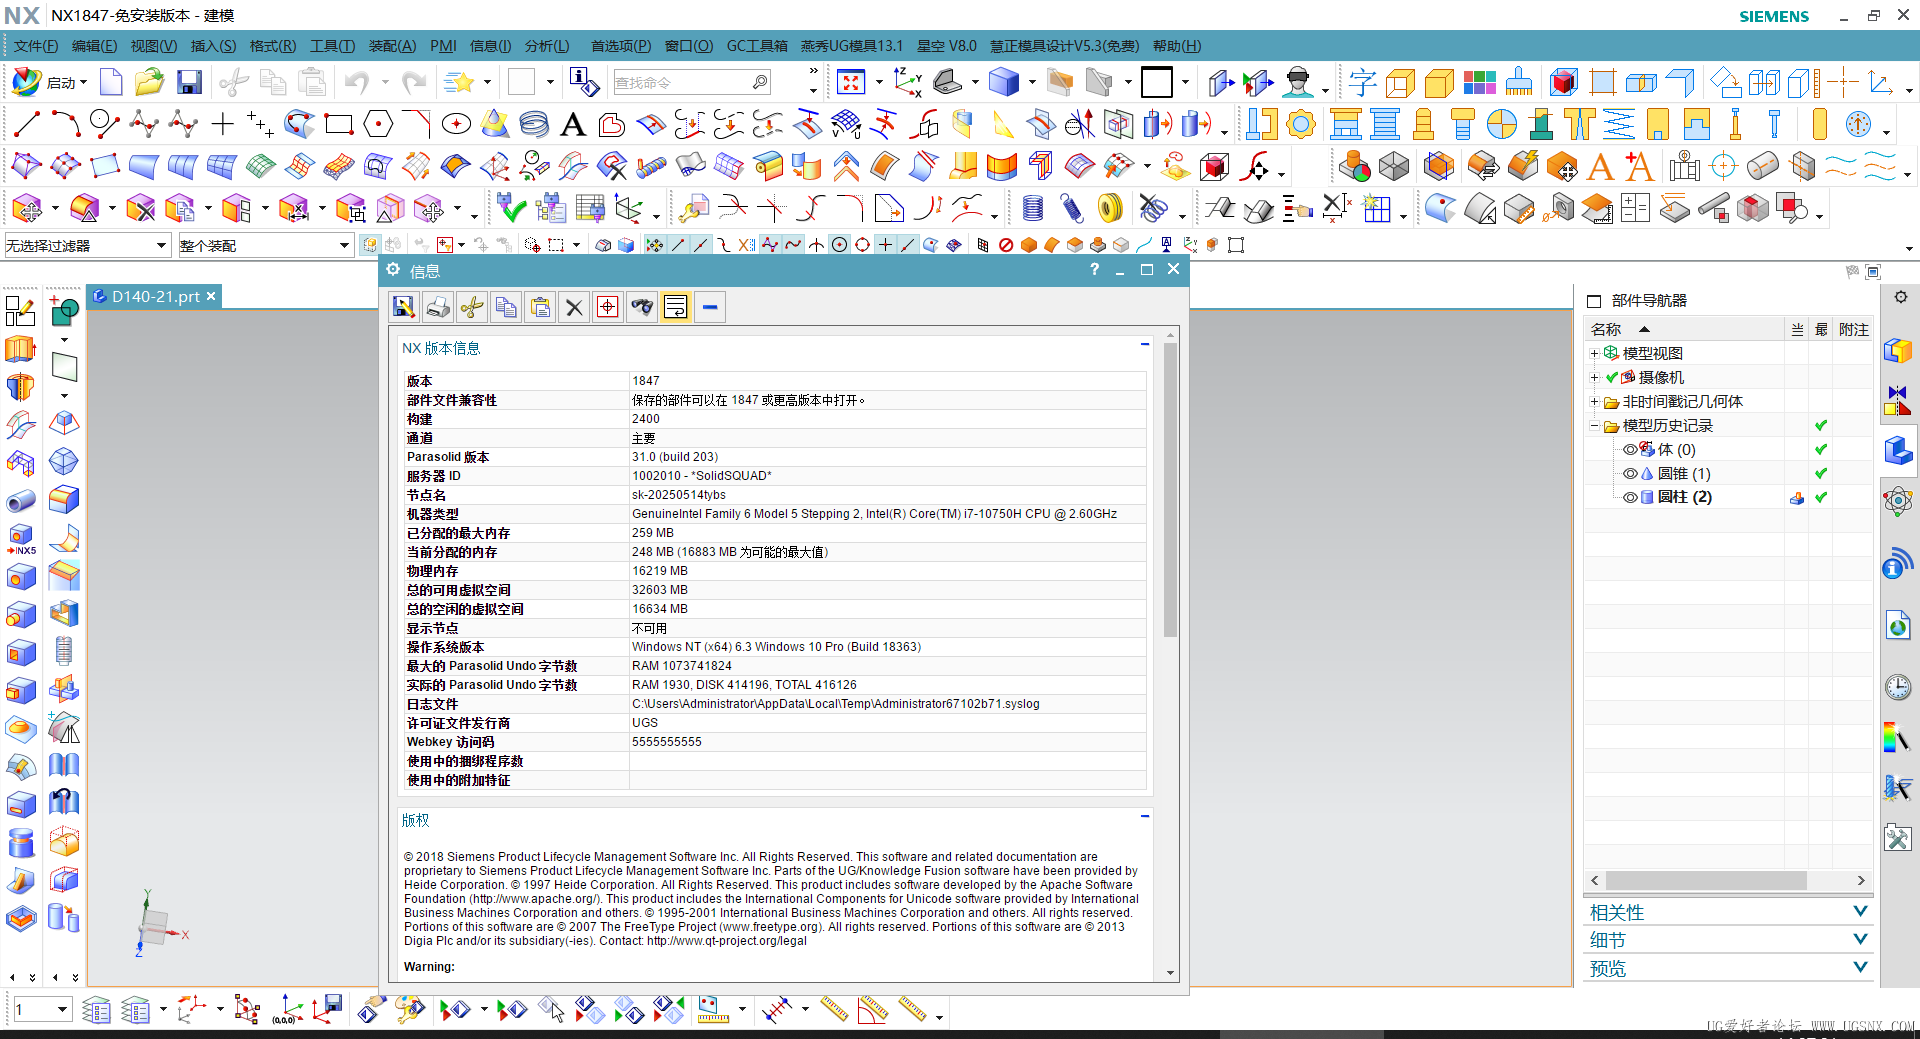
Task: Open the 信息 window settings gear
Action: pyautogui.click(x=393, y=270)
